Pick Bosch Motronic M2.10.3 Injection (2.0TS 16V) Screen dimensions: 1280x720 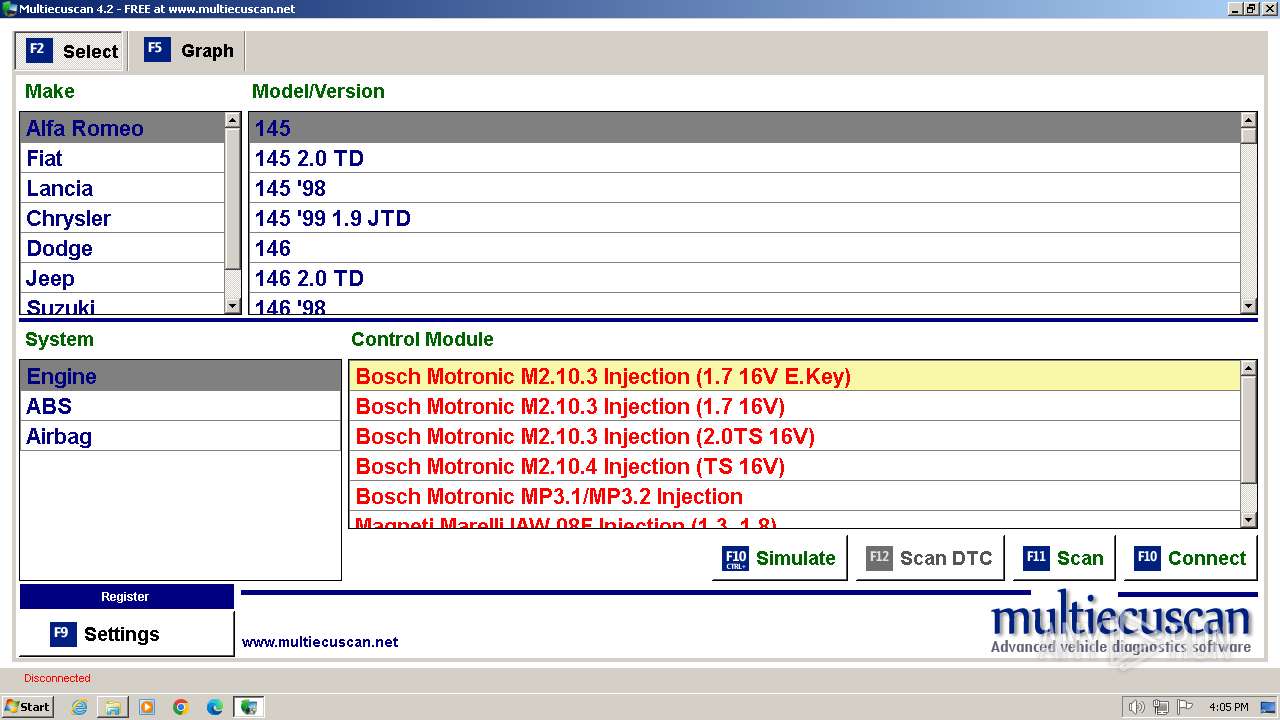(x=795, y=436)
